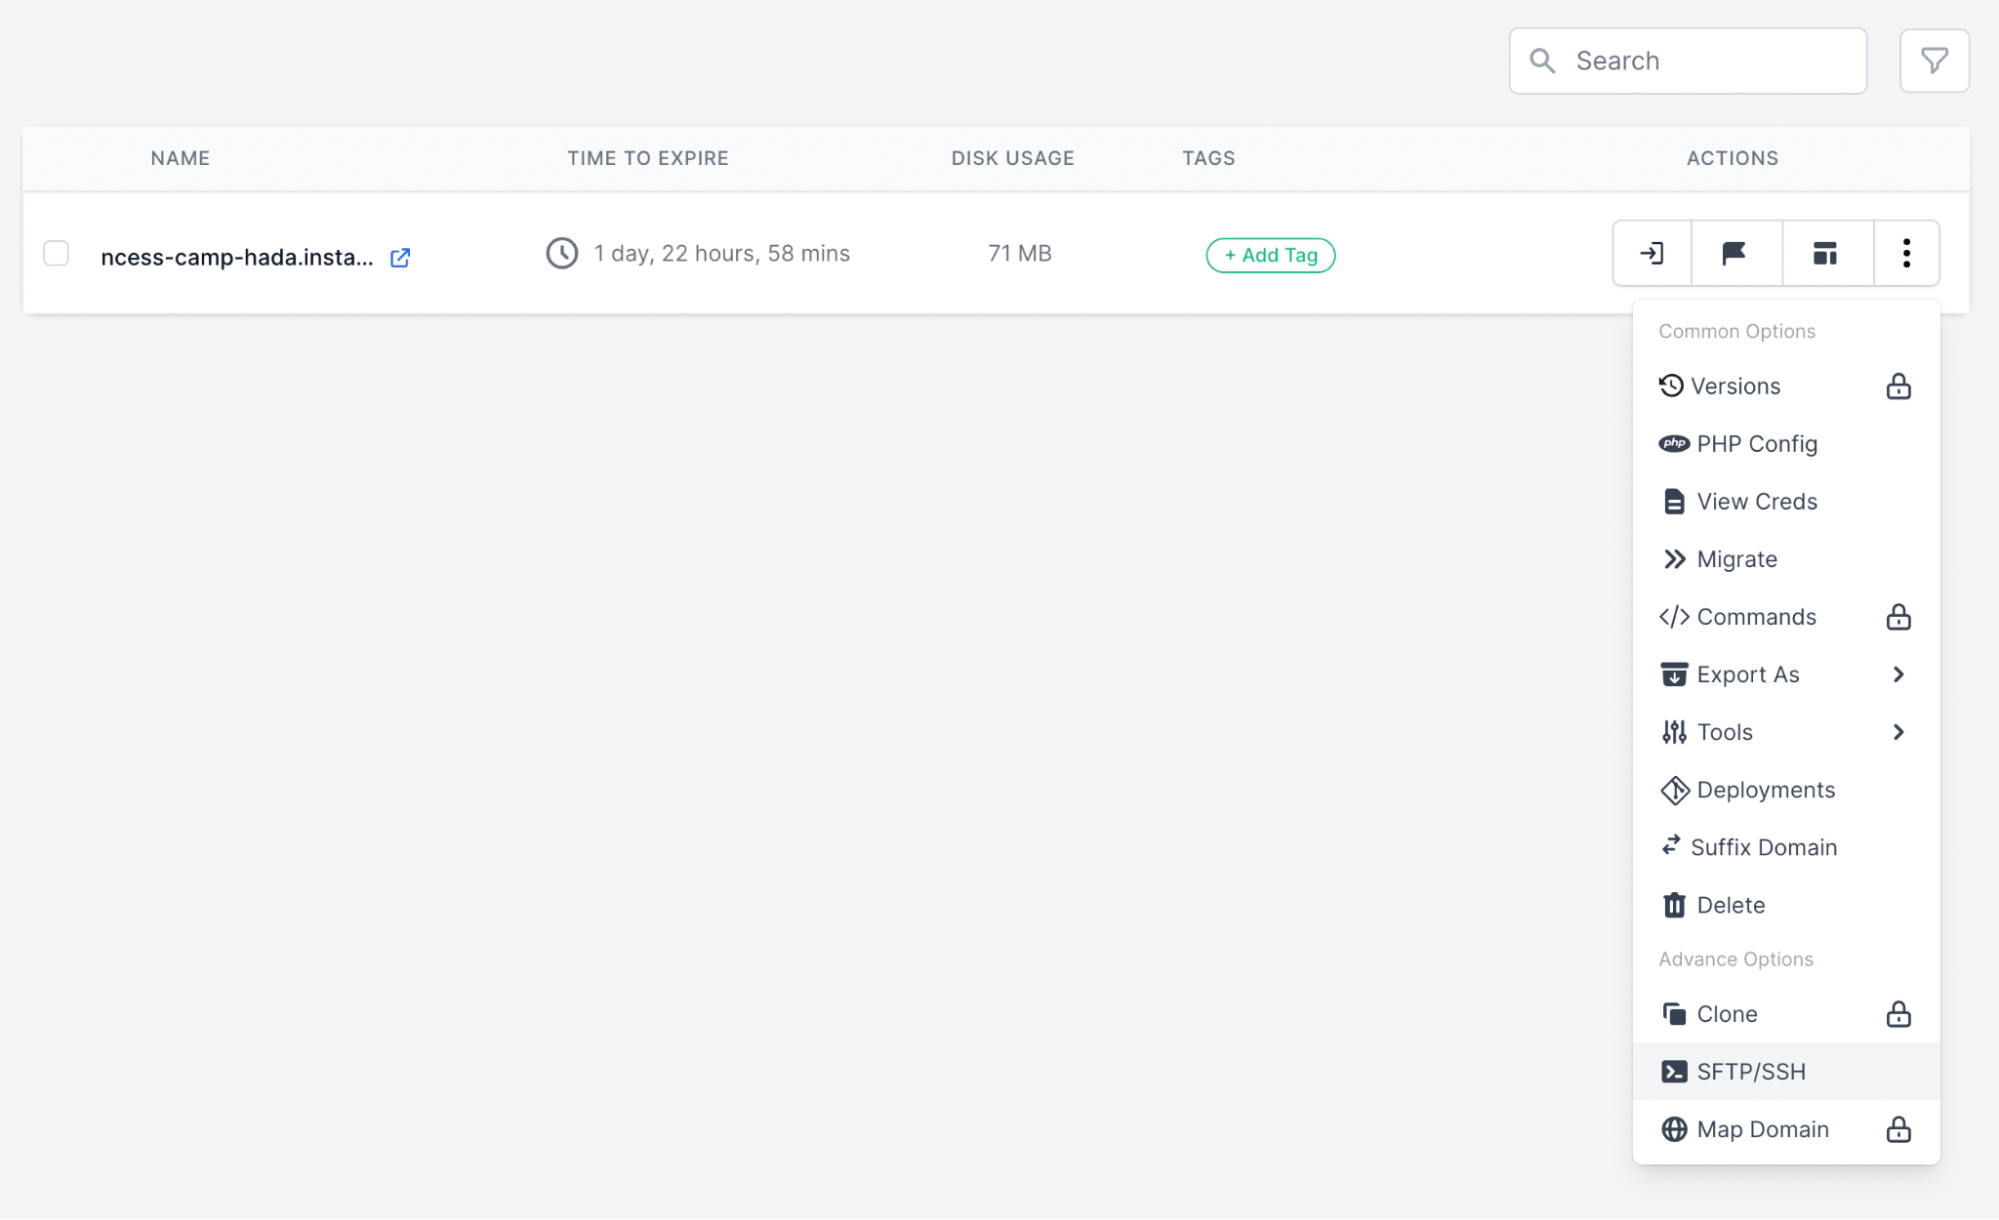This screenshot has height=1220, width=1999.
Task: Click the filter funnel icon near Search
Action: [1934, 60]
